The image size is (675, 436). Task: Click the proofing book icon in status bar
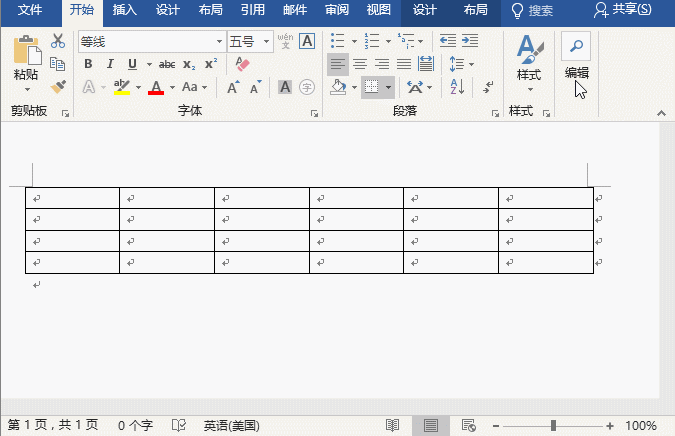[178, 425]
